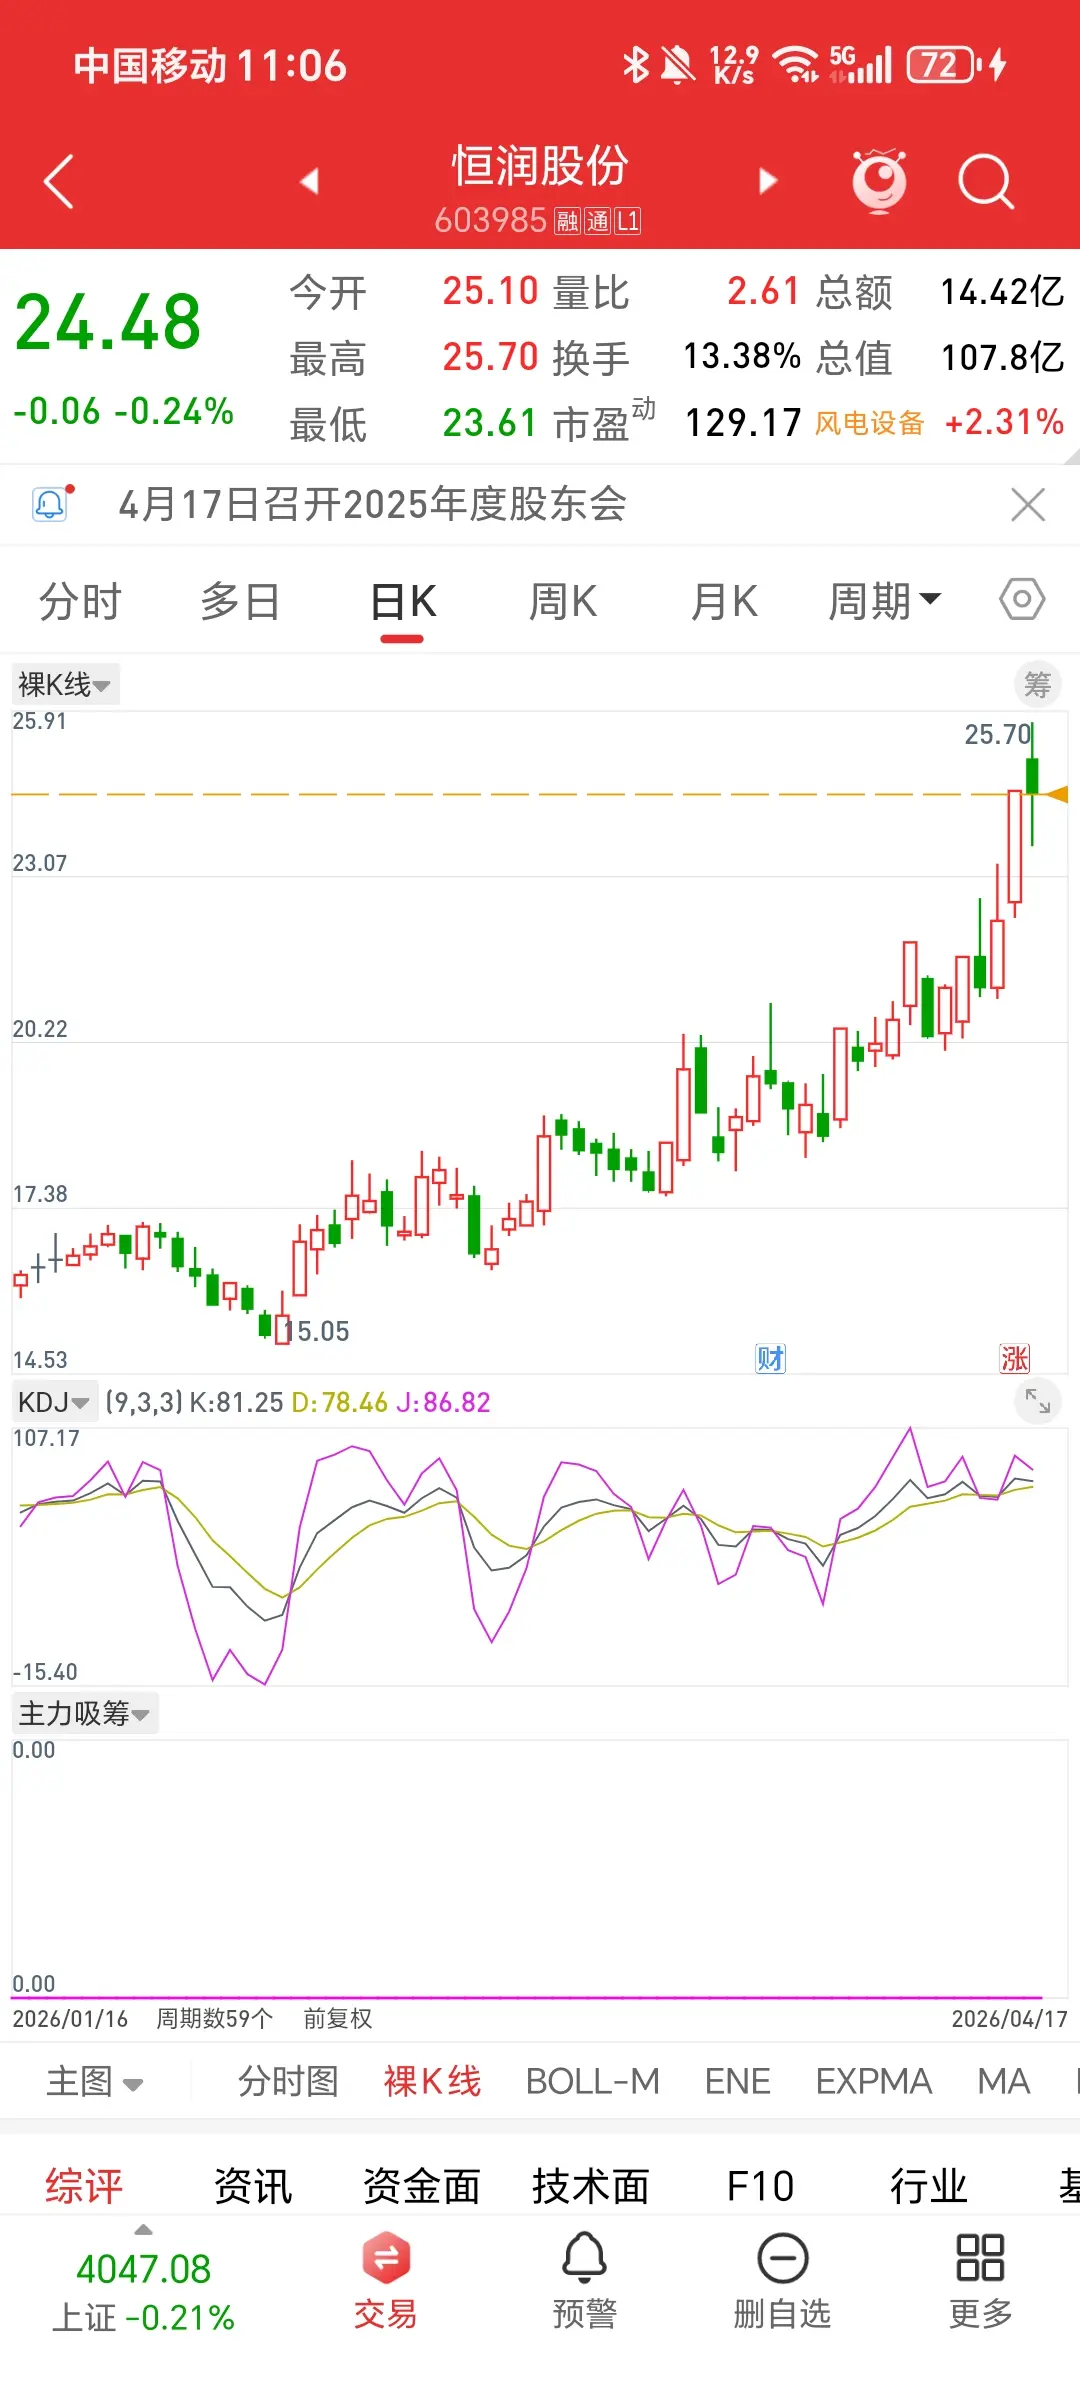Switch to 月K tab
The image size is (1080, 2388).
click(x=724, y=601)
